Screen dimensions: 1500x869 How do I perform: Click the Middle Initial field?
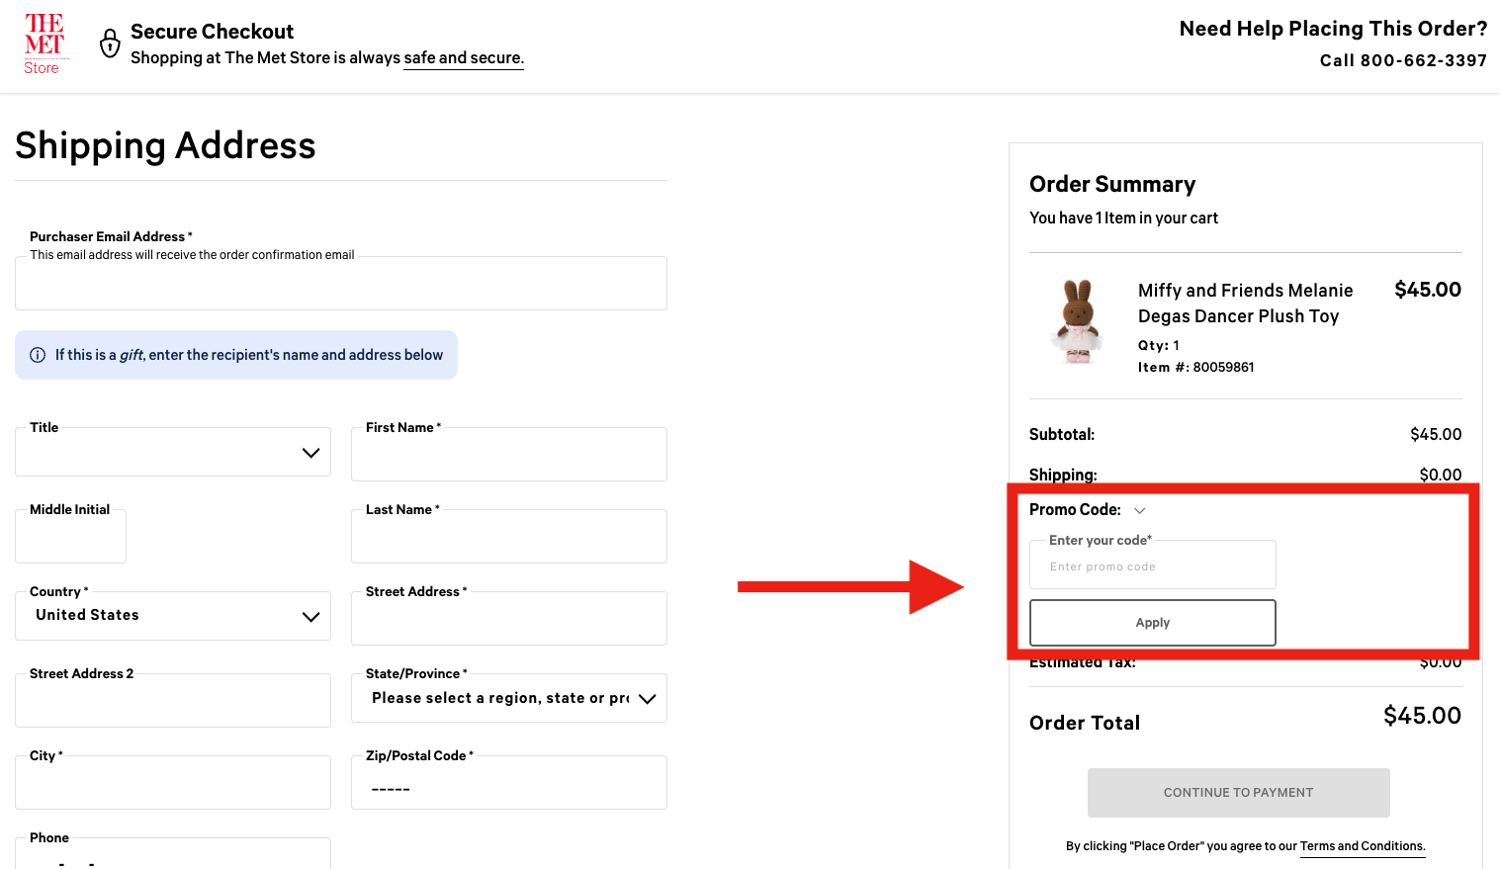tap(70, 538)
